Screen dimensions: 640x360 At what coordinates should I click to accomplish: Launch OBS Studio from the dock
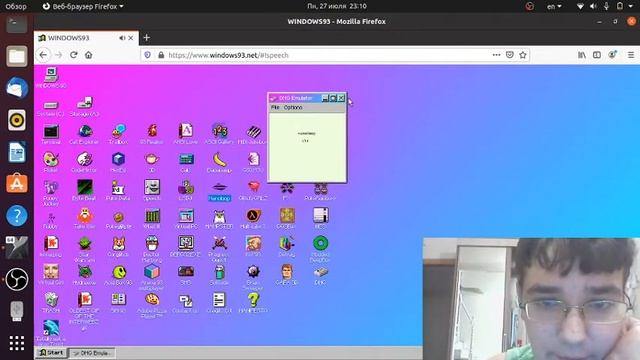click(17, 279)
